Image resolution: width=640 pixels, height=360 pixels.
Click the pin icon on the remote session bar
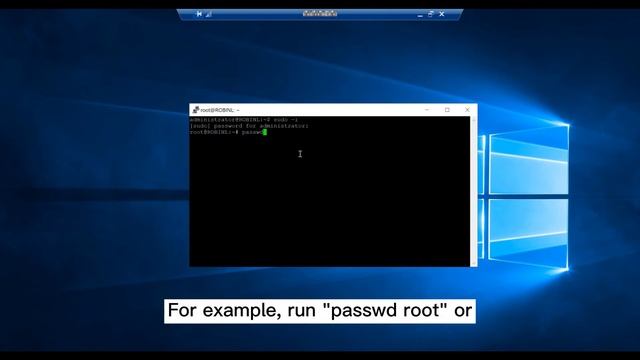click(199, 14)
